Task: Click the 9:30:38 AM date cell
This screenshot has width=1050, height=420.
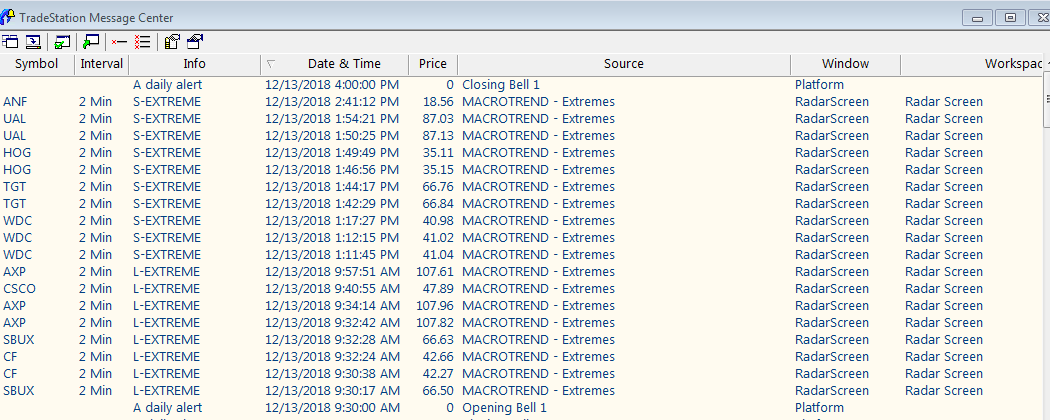Action: 332,373
